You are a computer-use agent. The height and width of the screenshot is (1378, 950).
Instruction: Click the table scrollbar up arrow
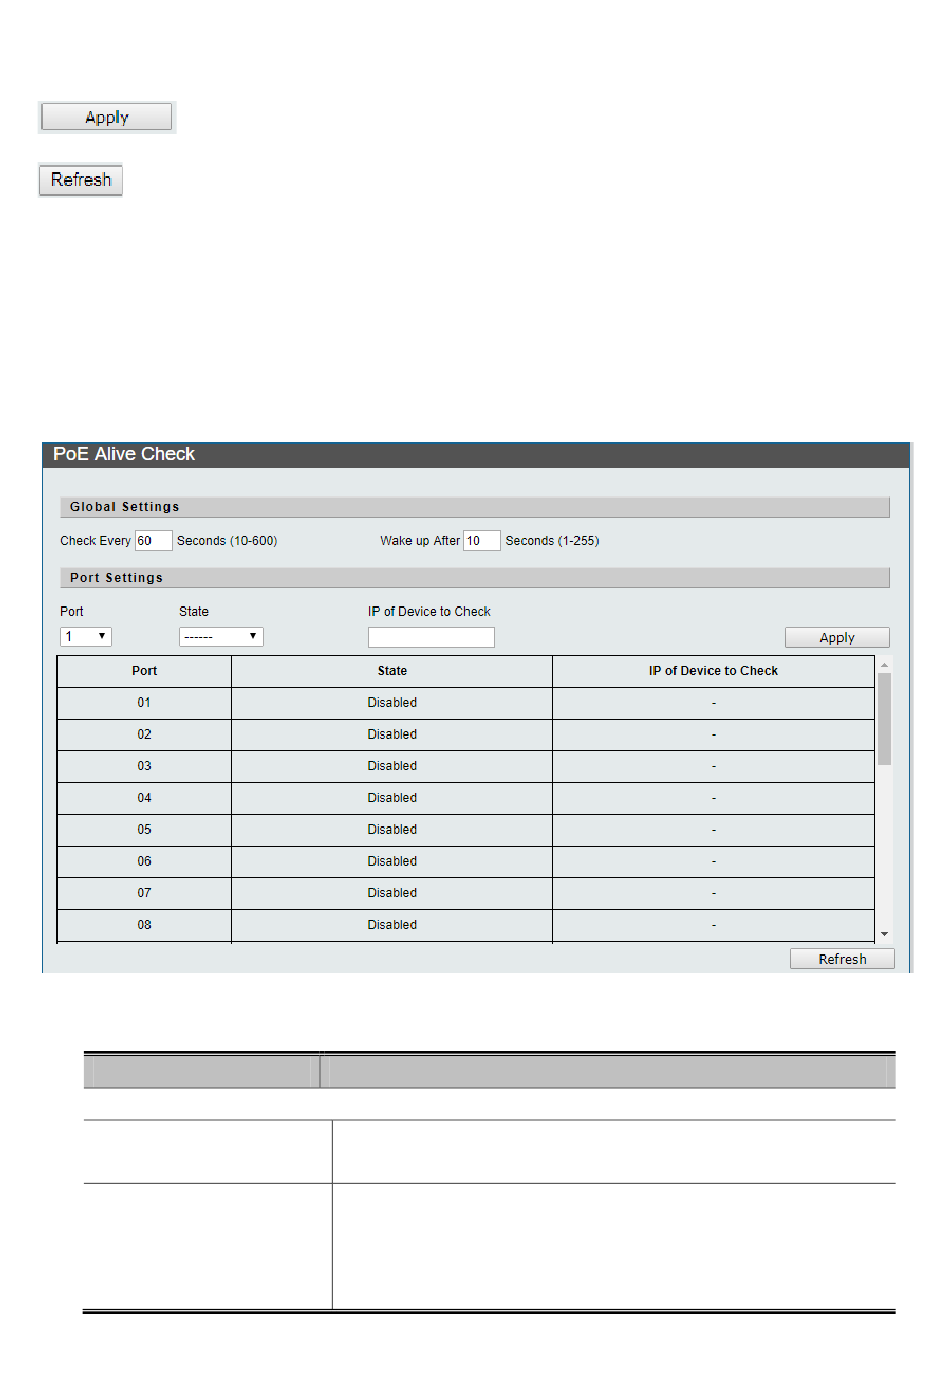click(x=884, y=665)
